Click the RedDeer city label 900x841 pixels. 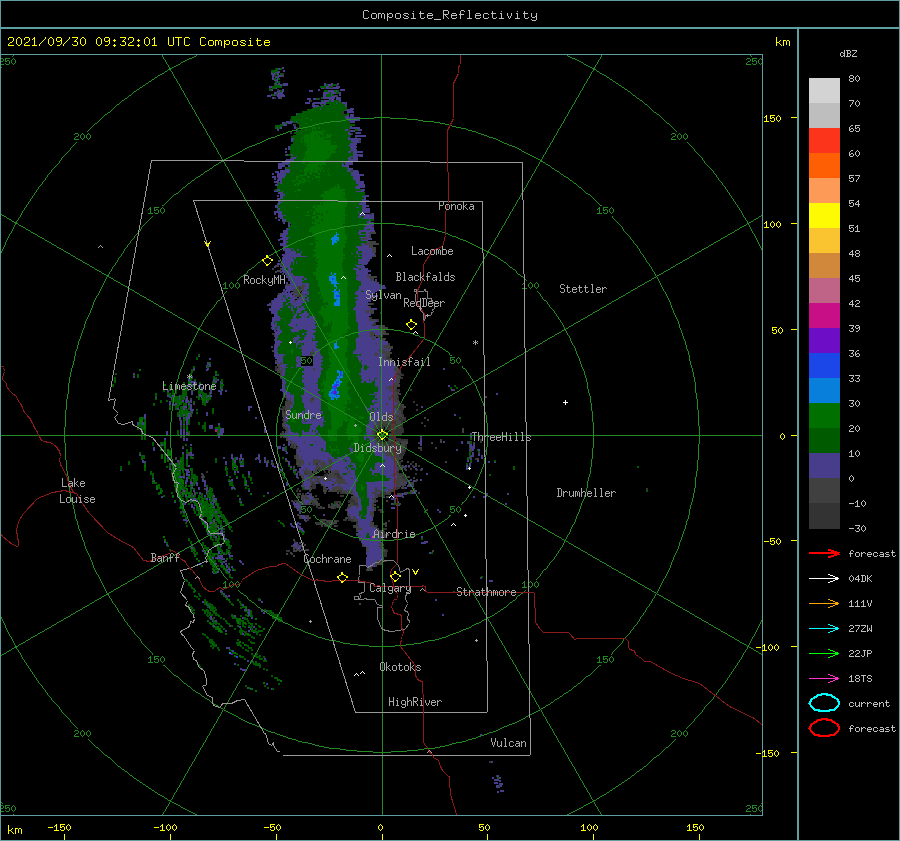424,303
